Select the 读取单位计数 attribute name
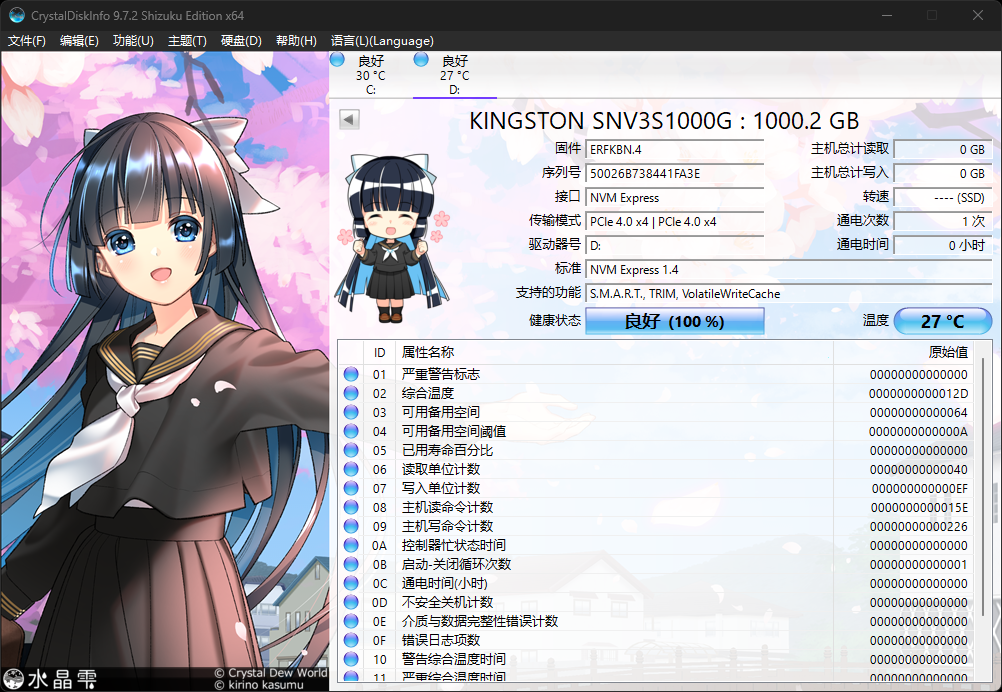This screenshot has height=692, width=1002. (x=440, y=470)
